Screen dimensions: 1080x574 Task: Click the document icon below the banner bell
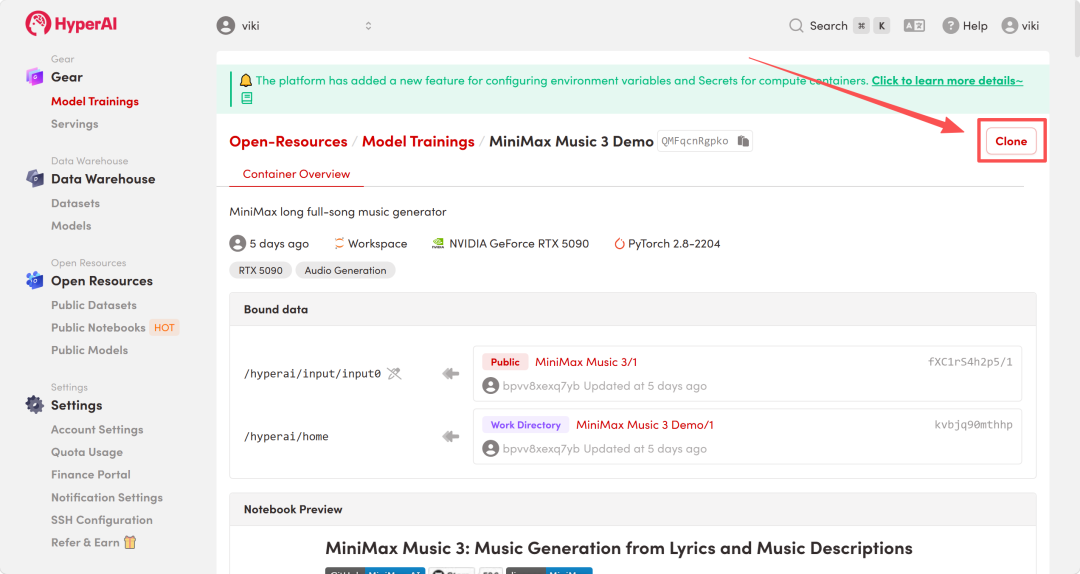coord(247,99)
